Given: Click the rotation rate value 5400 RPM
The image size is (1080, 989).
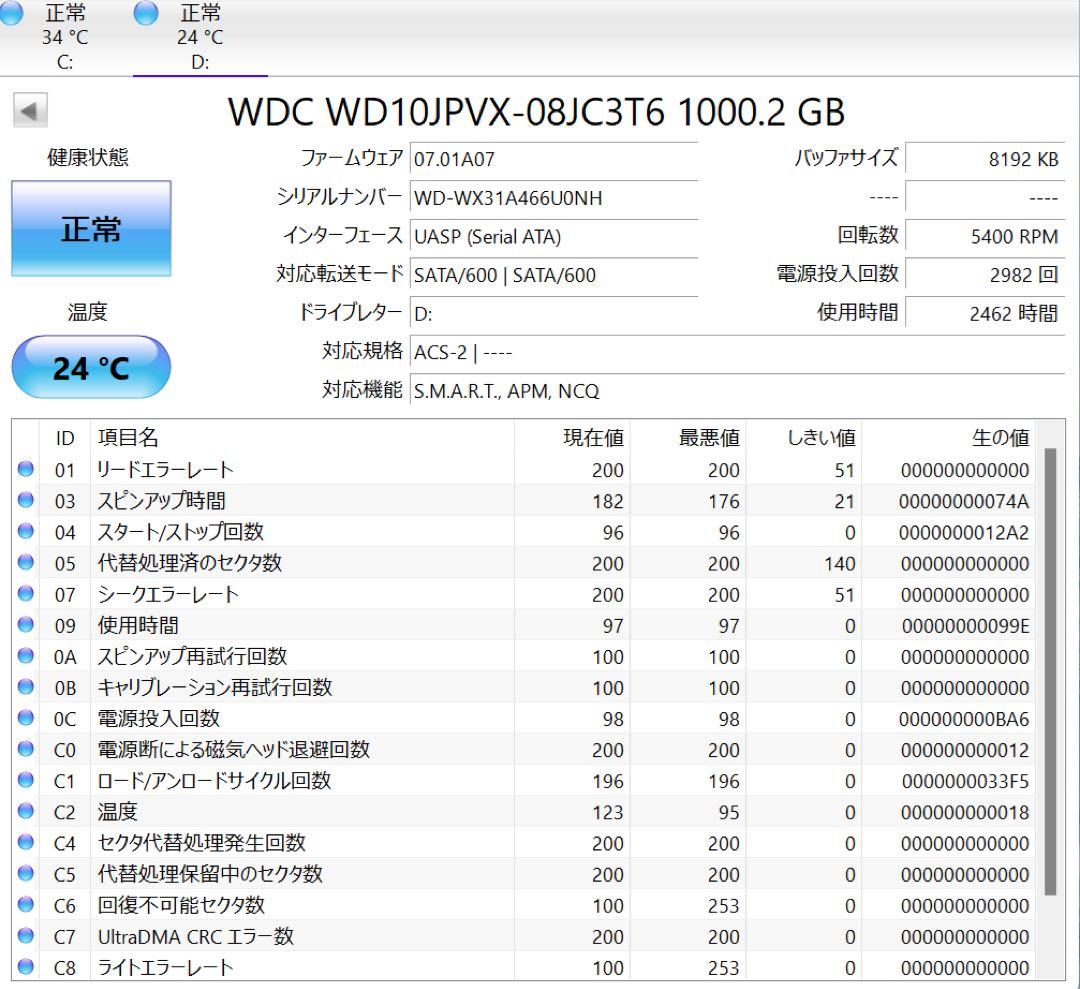Looking at the screenshot, I should (x=985, y=236).
